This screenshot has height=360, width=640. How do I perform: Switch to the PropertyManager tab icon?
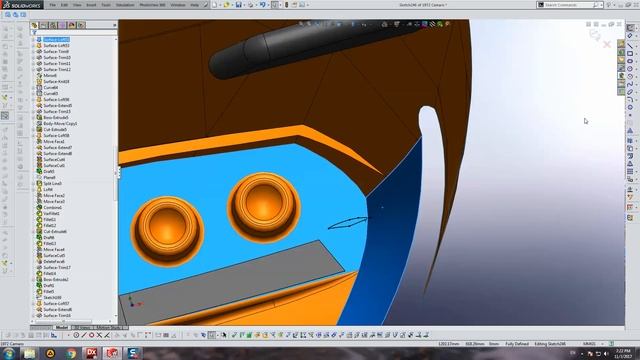coord(44,25)
